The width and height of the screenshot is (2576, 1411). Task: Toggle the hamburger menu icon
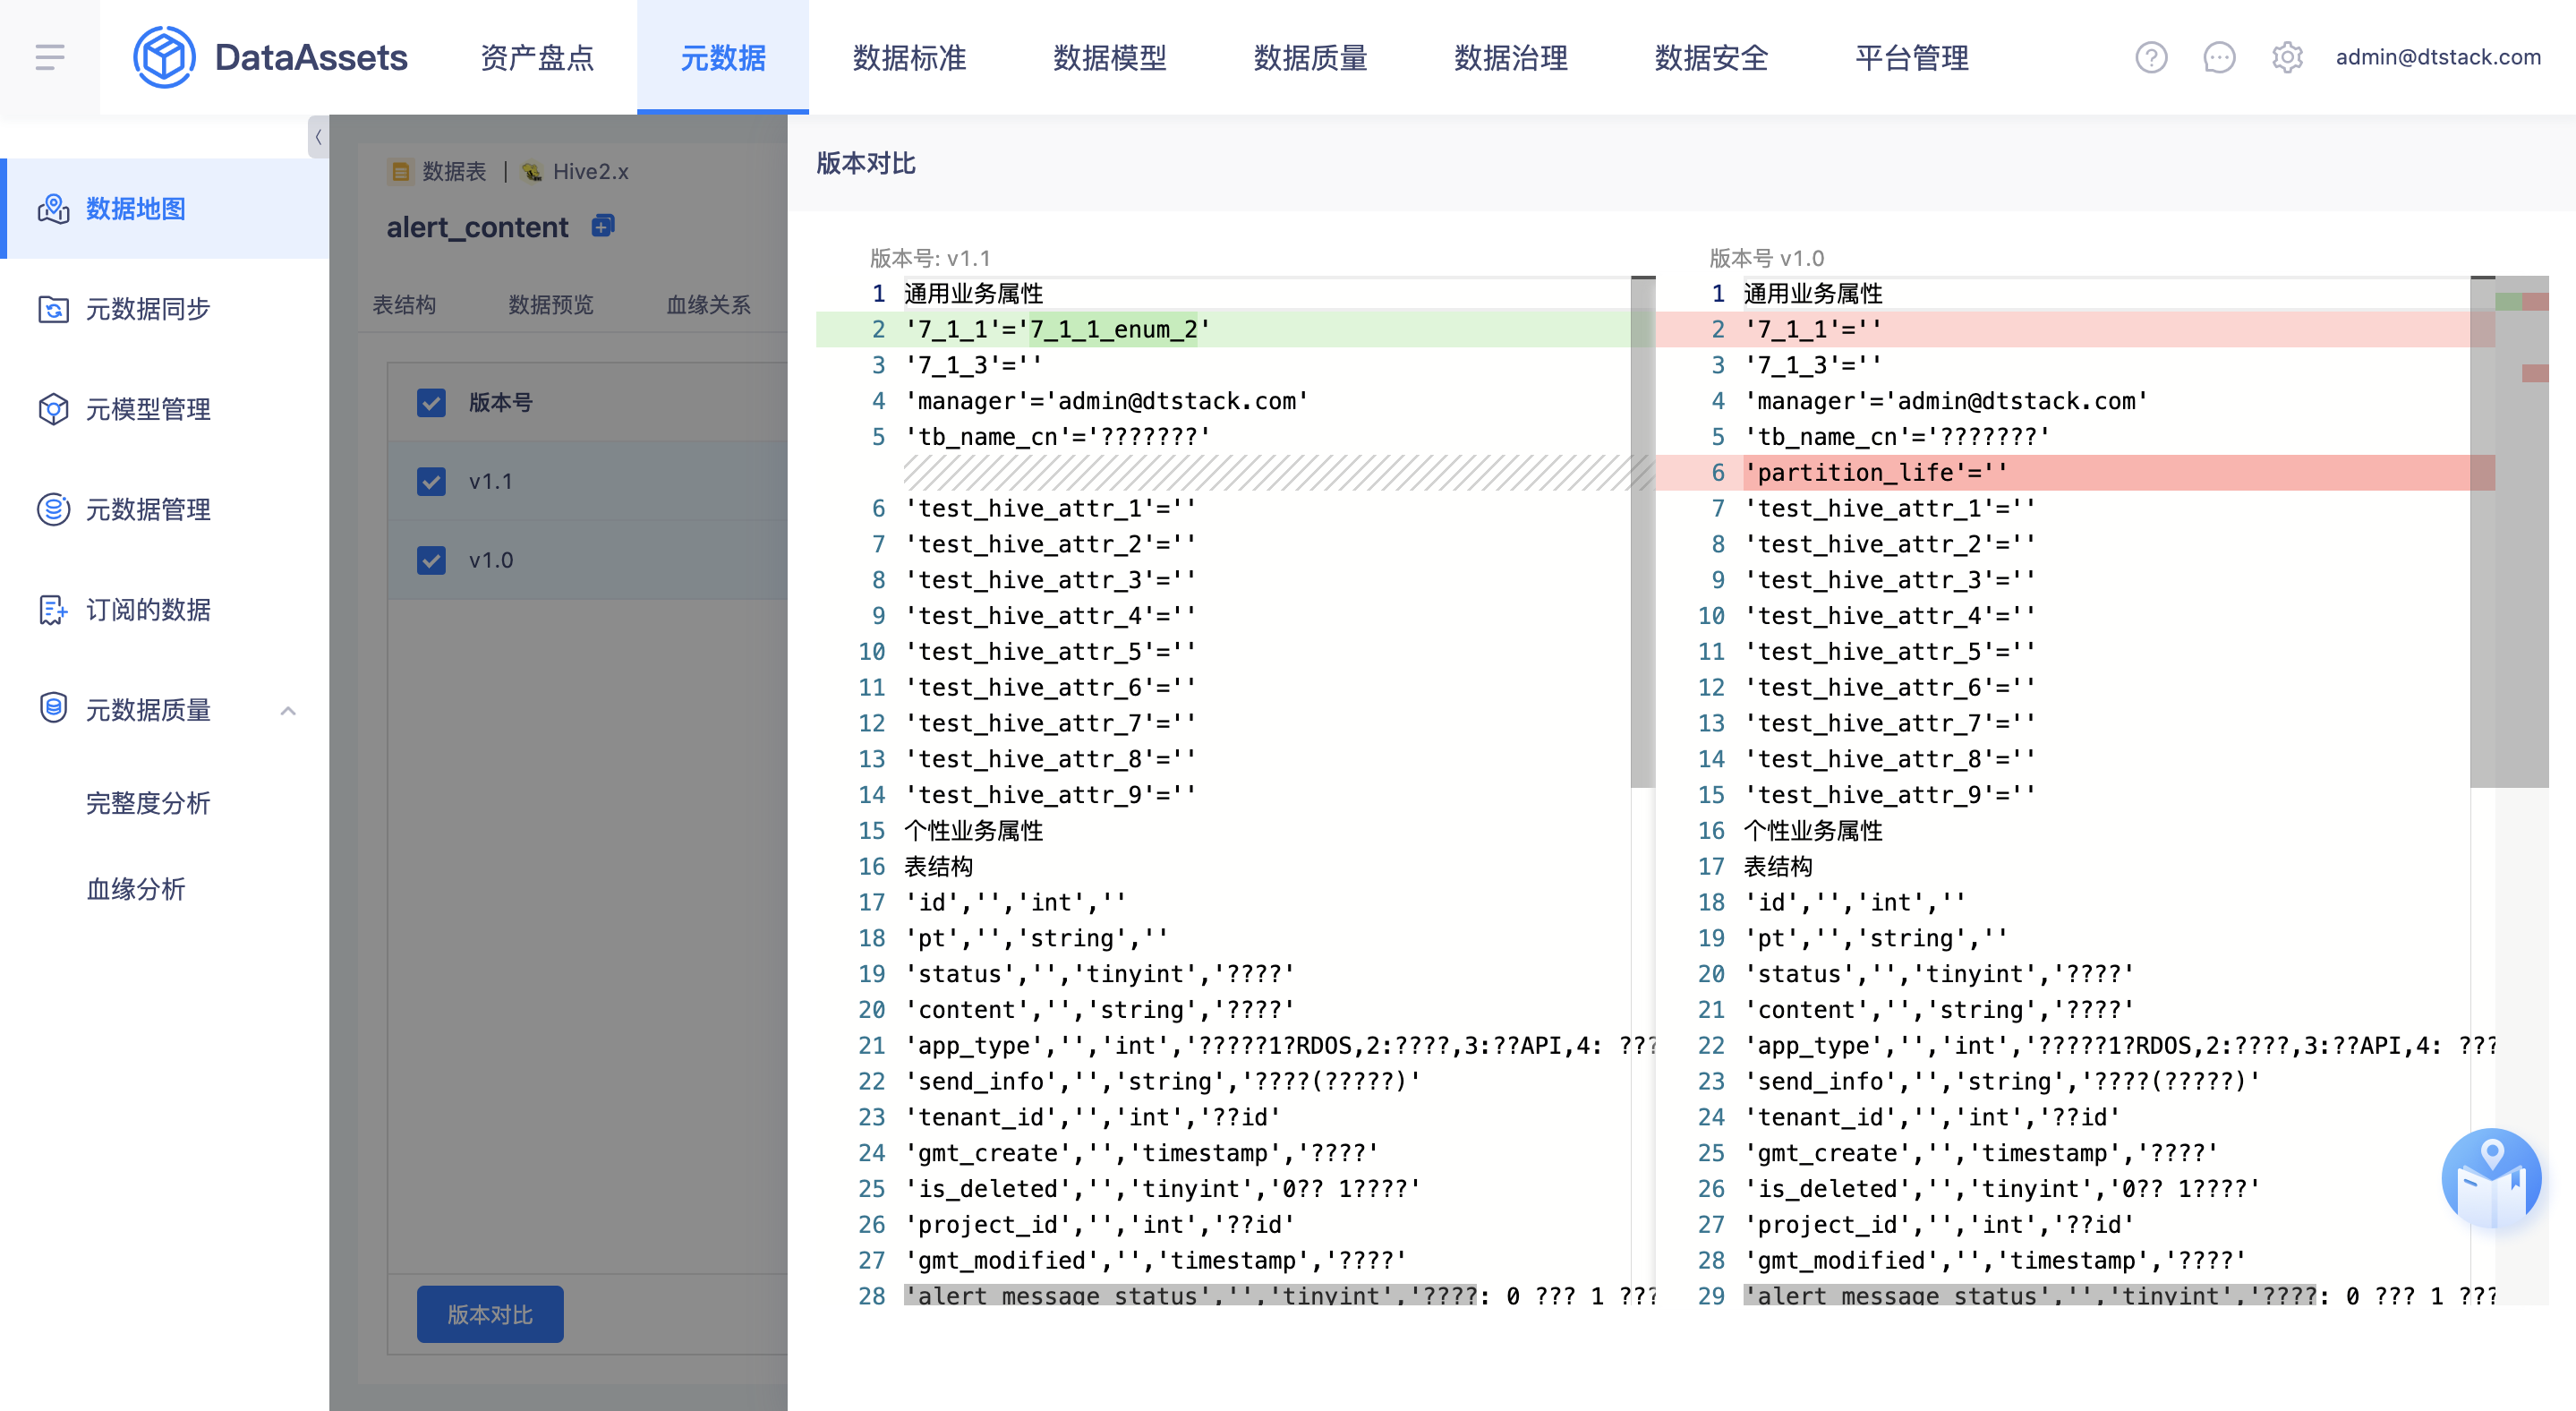[50, 57]
